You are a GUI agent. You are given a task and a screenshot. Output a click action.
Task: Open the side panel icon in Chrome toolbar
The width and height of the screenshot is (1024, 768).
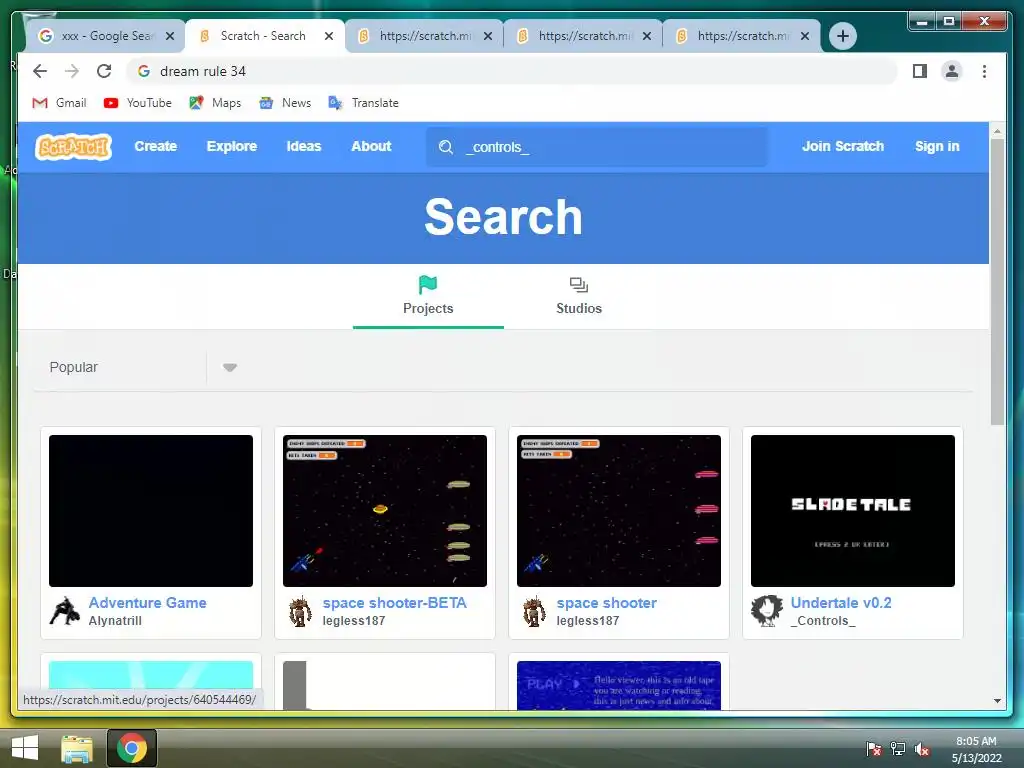[x=920, y=71]
